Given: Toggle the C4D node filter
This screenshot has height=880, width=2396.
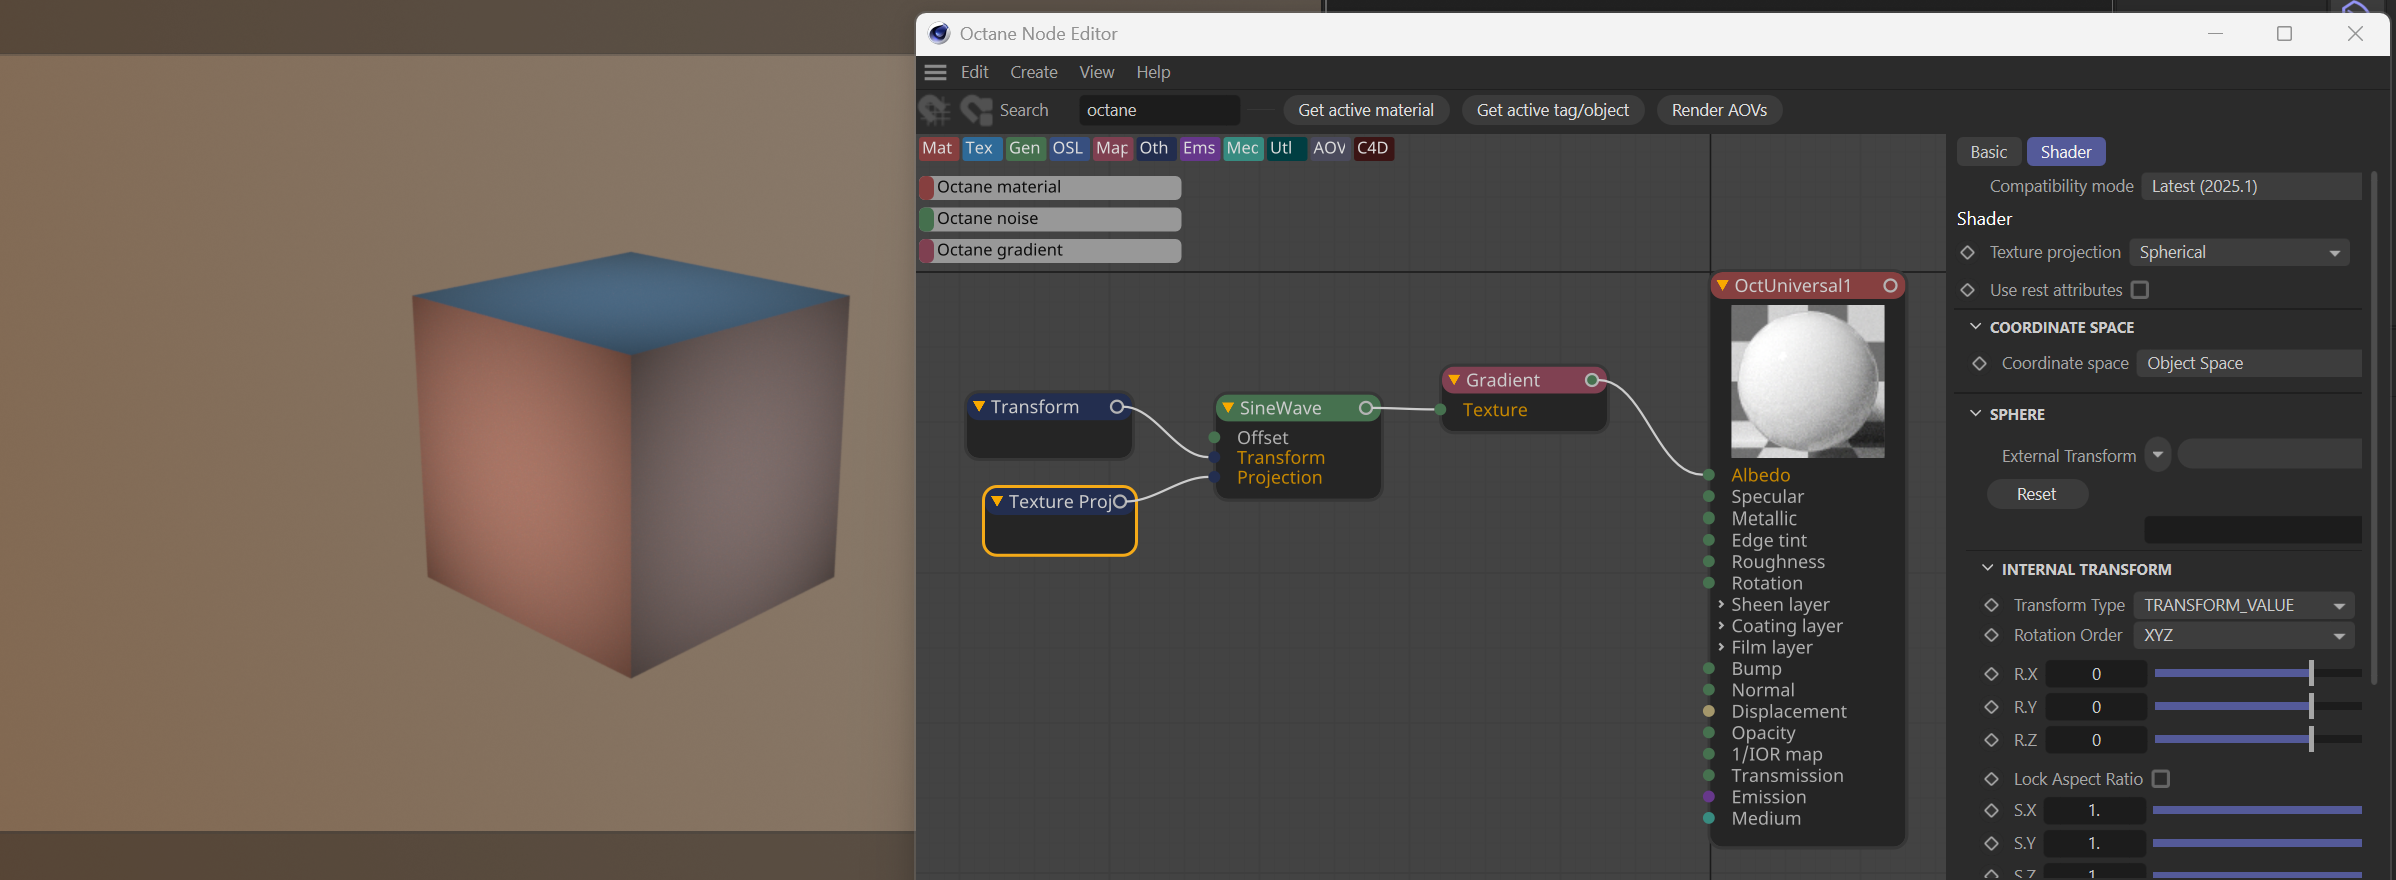Looking at the screenshot, I should [1373, 148].
